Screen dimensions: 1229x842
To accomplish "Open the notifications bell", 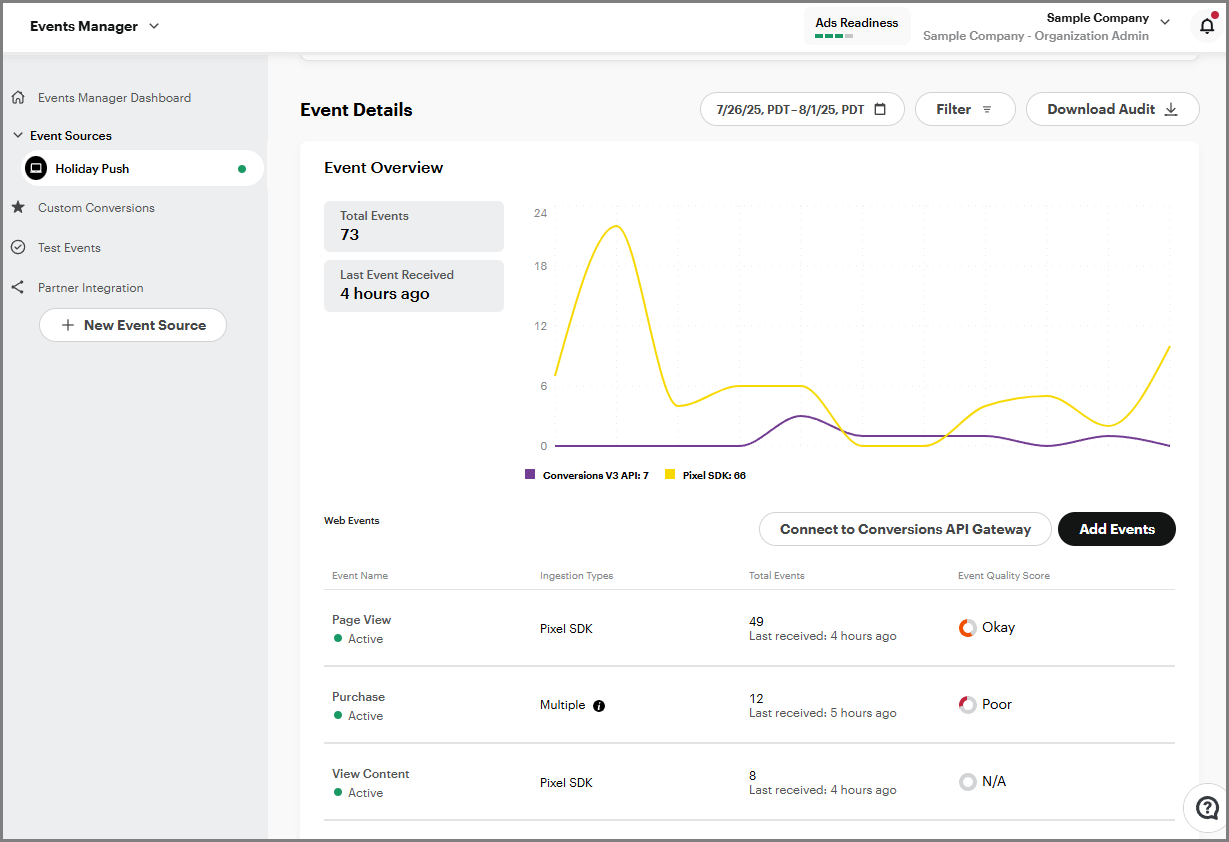I will click(x=1207, y=26).
